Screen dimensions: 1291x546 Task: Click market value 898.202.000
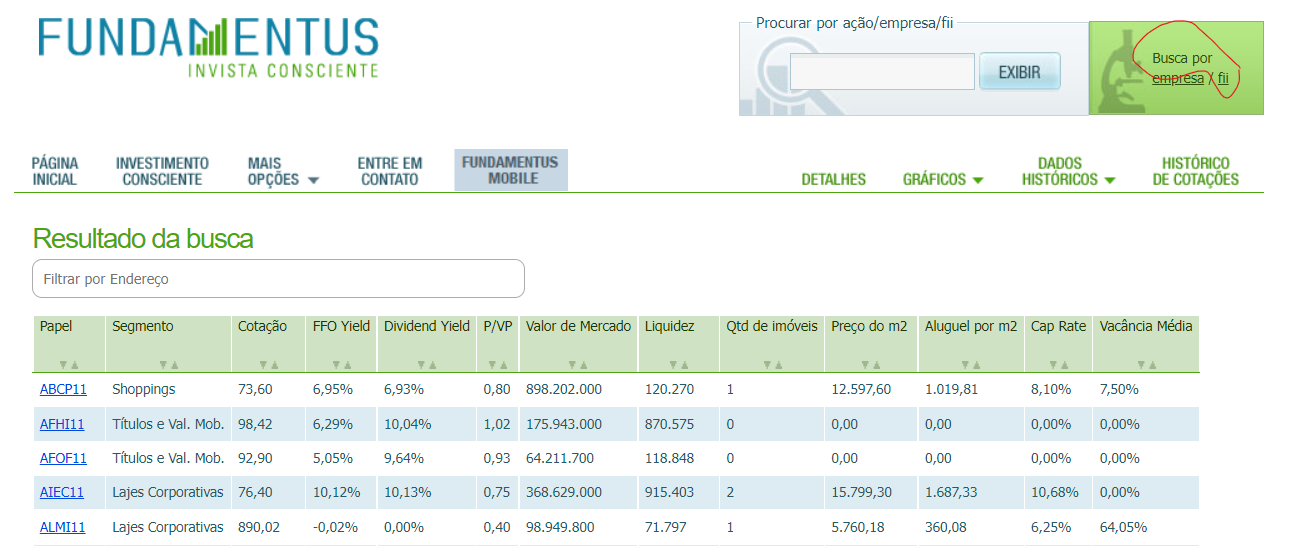point(564,389)
